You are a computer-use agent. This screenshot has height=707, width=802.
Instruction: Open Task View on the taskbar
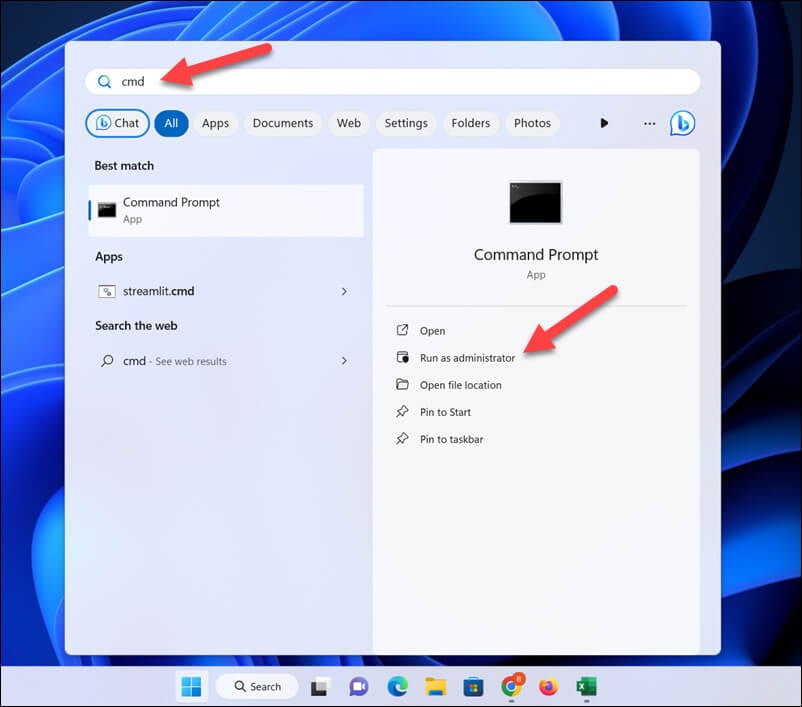click(321, 687)
